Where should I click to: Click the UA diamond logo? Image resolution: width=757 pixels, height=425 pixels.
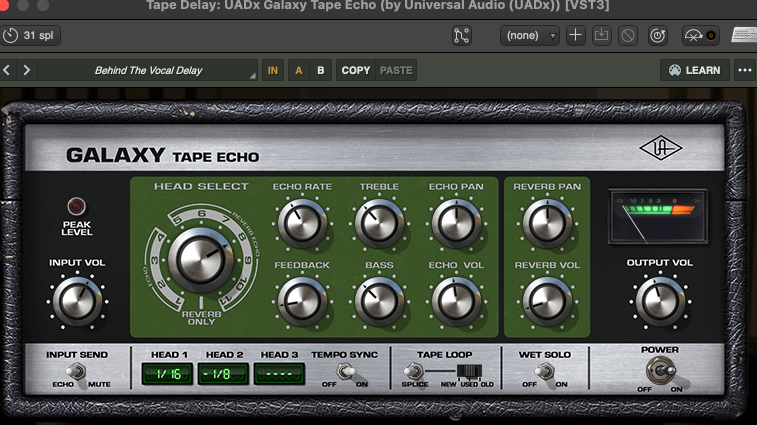click(x=660, y=149)
